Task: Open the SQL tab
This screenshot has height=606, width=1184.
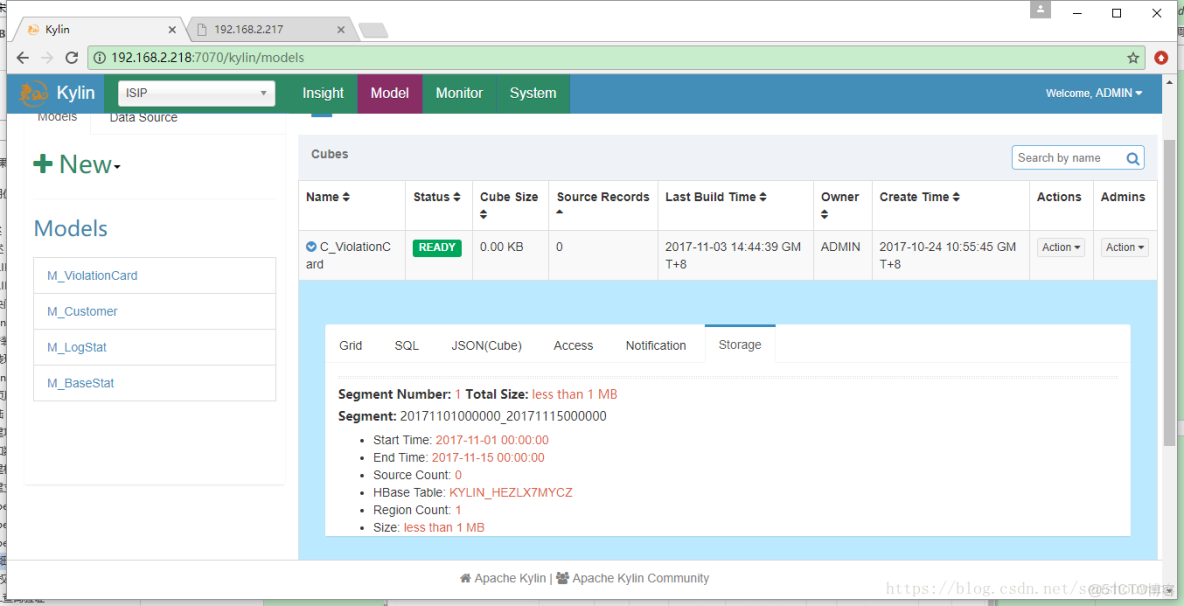Action: click(406, 346)
